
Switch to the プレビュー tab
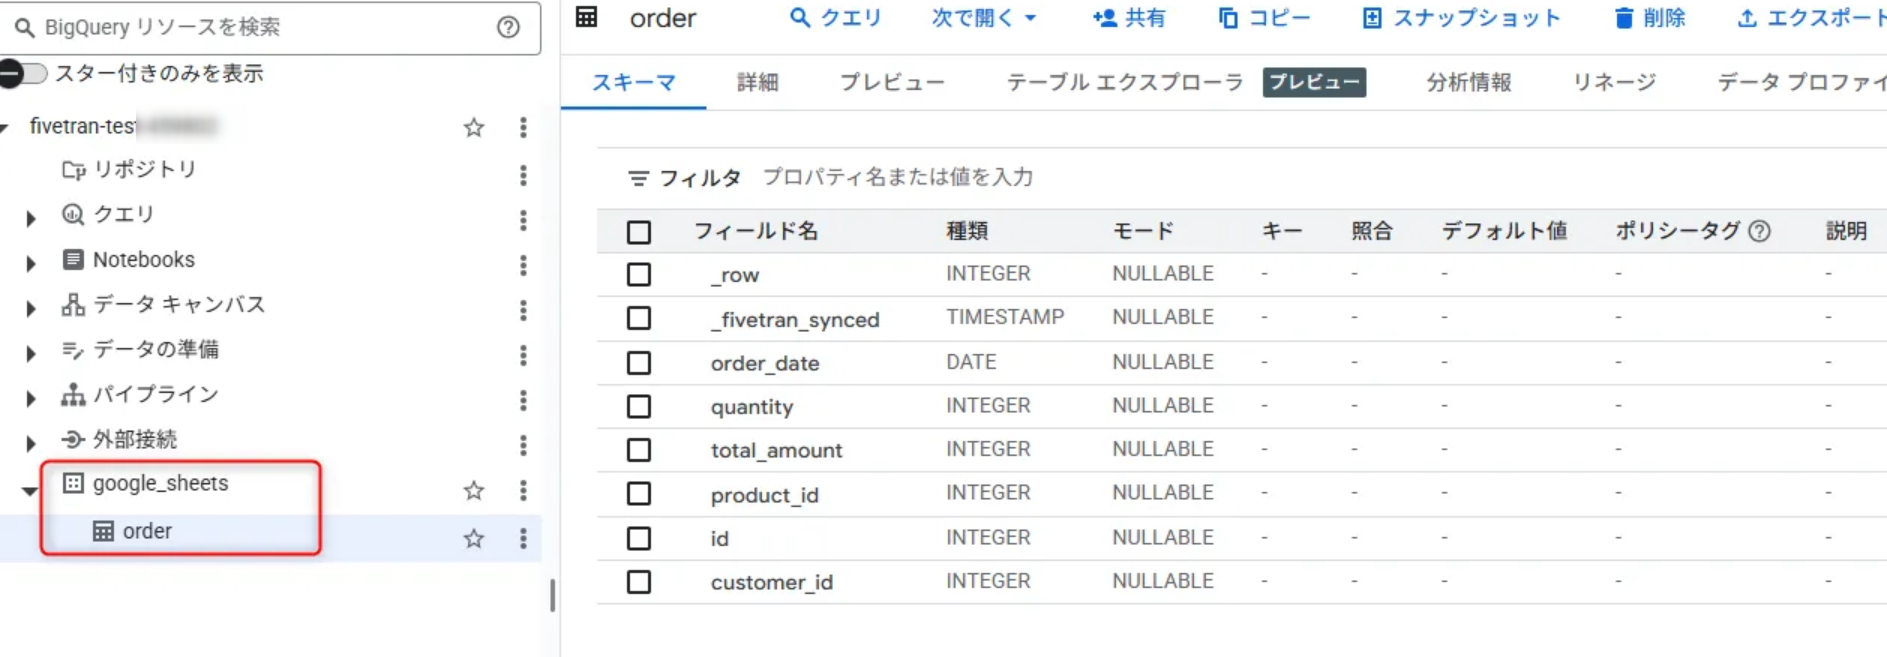pos(892,82)
